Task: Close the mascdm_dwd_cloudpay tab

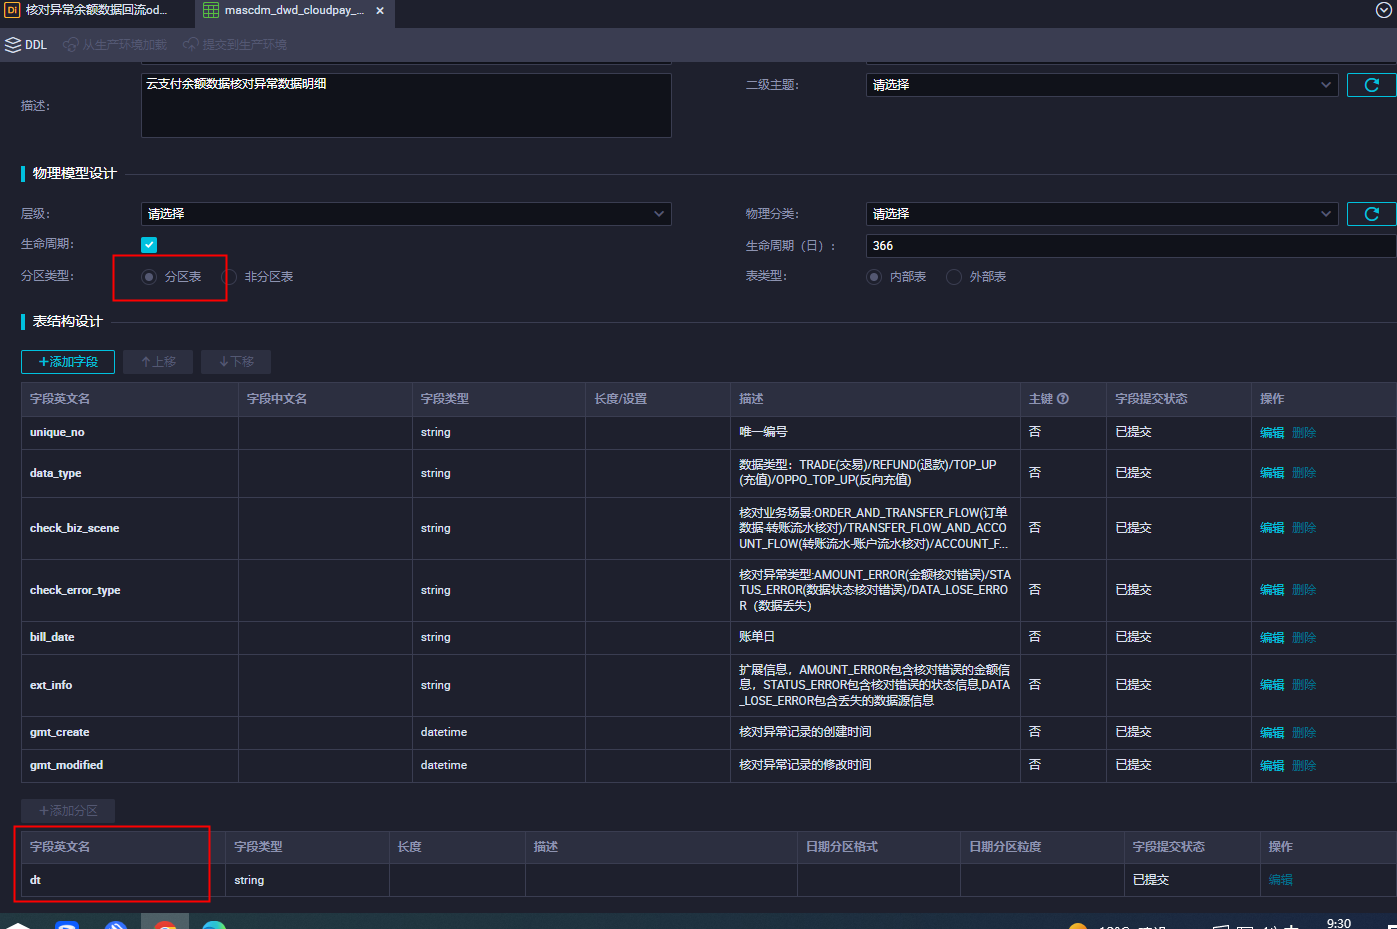Action: 380,11
